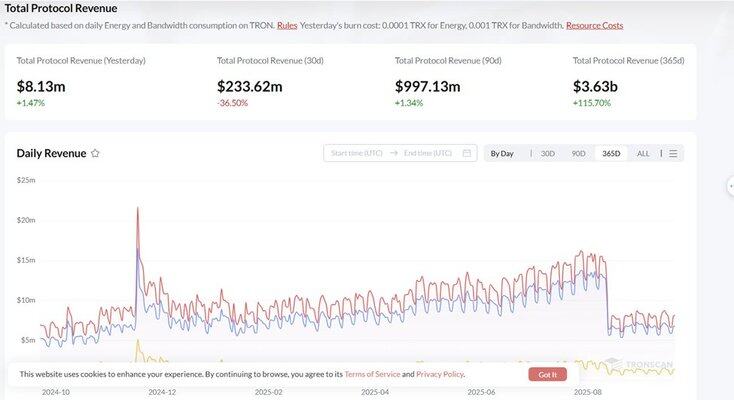The height and width of the screenshot is (400, 734).
Task: Open the Resource Costs link
Action: tap(594, 24)
